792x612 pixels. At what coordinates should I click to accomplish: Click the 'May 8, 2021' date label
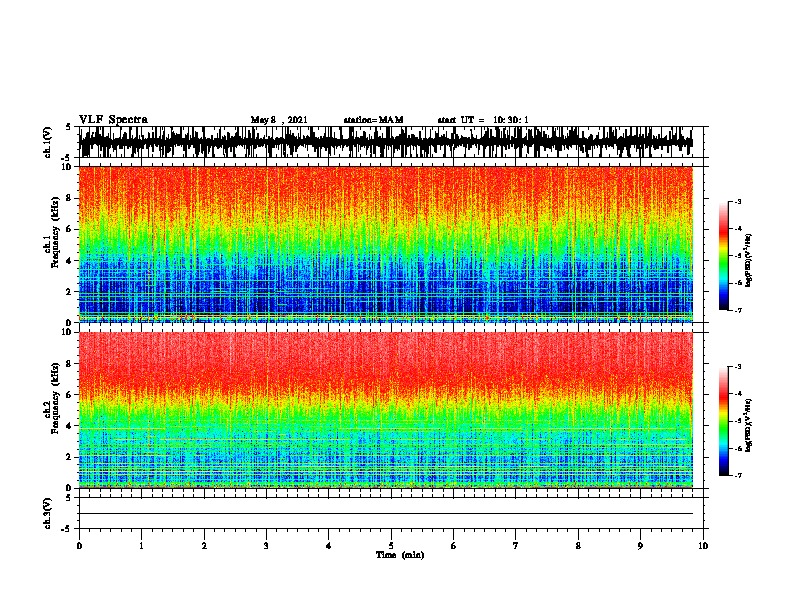(279, 120)
